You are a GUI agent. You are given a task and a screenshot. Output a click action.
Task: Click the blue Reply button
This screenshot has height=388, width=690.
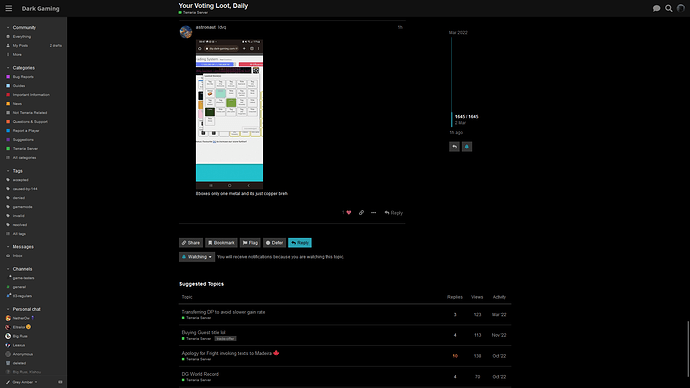coord(300,243)
